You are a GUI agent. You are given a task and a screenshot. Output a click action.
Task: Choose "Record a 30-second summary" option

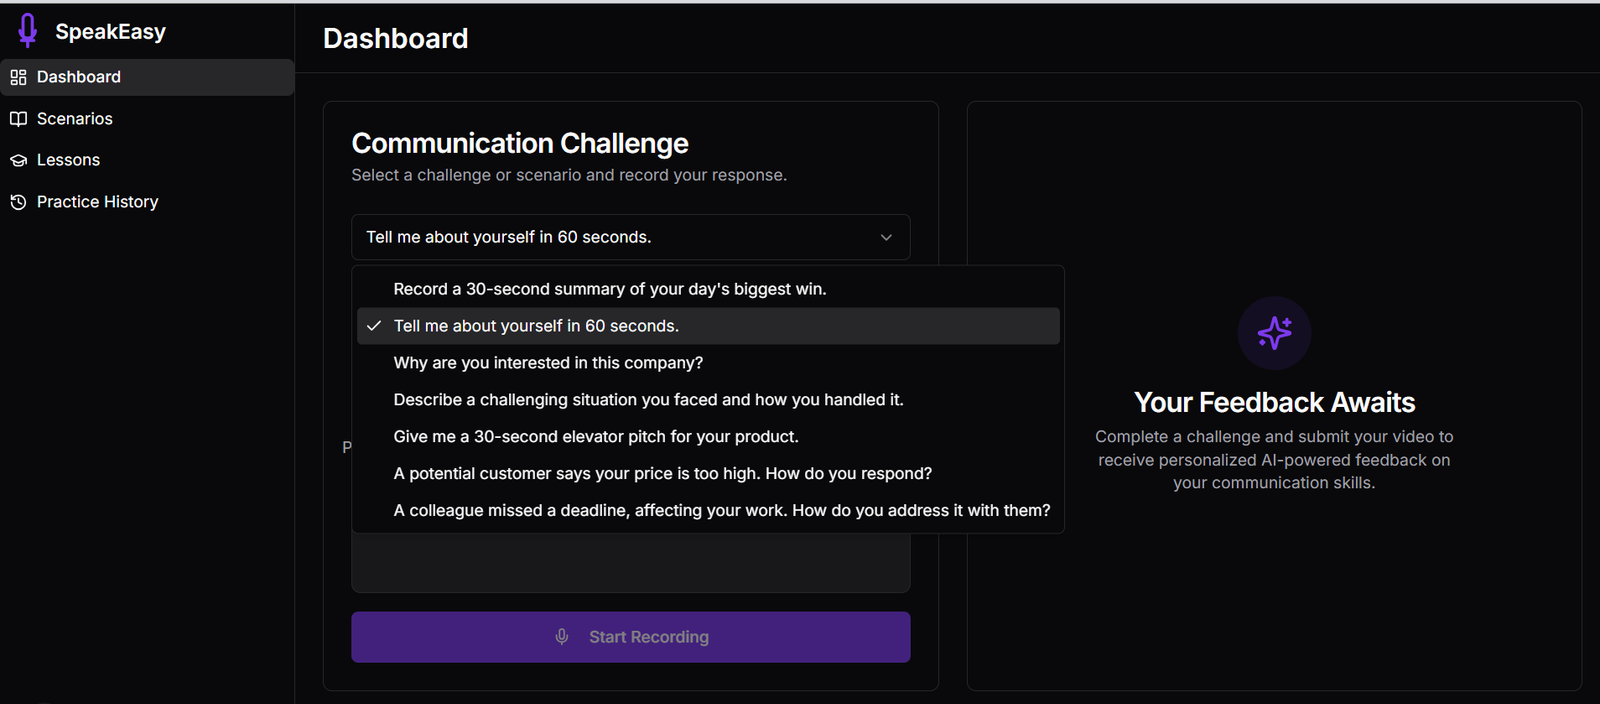click(x=609, y=289)
